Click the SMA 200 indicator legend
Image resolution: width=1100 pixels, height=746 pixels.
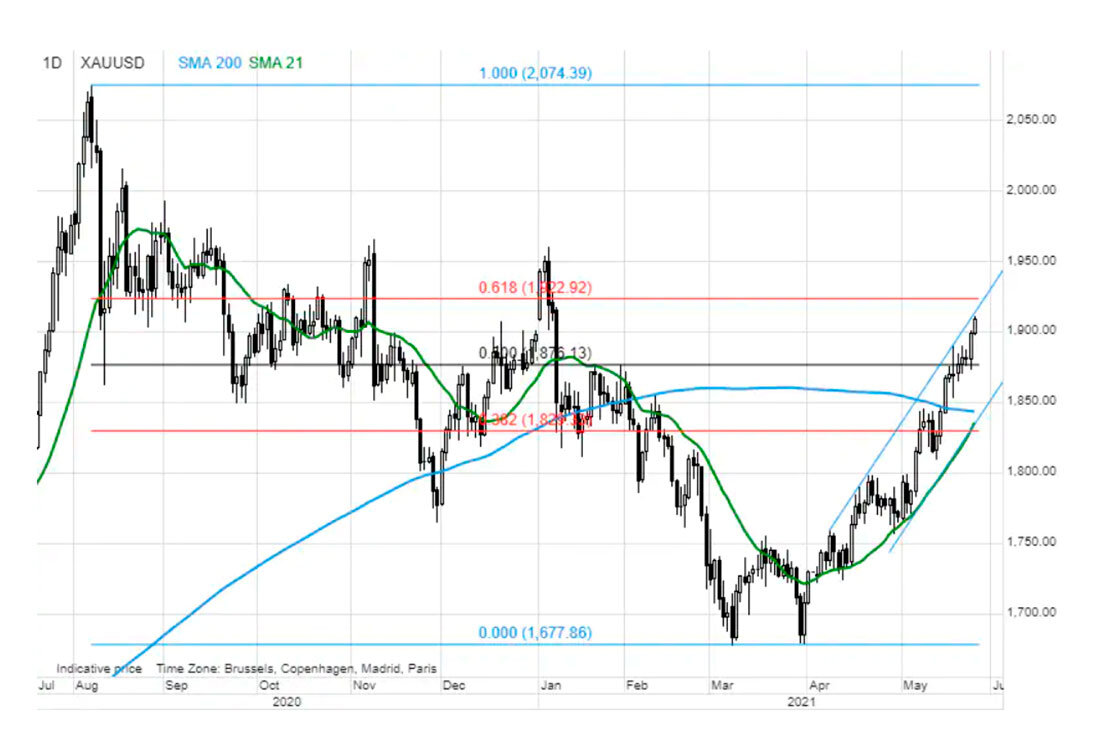pos(209,63)
